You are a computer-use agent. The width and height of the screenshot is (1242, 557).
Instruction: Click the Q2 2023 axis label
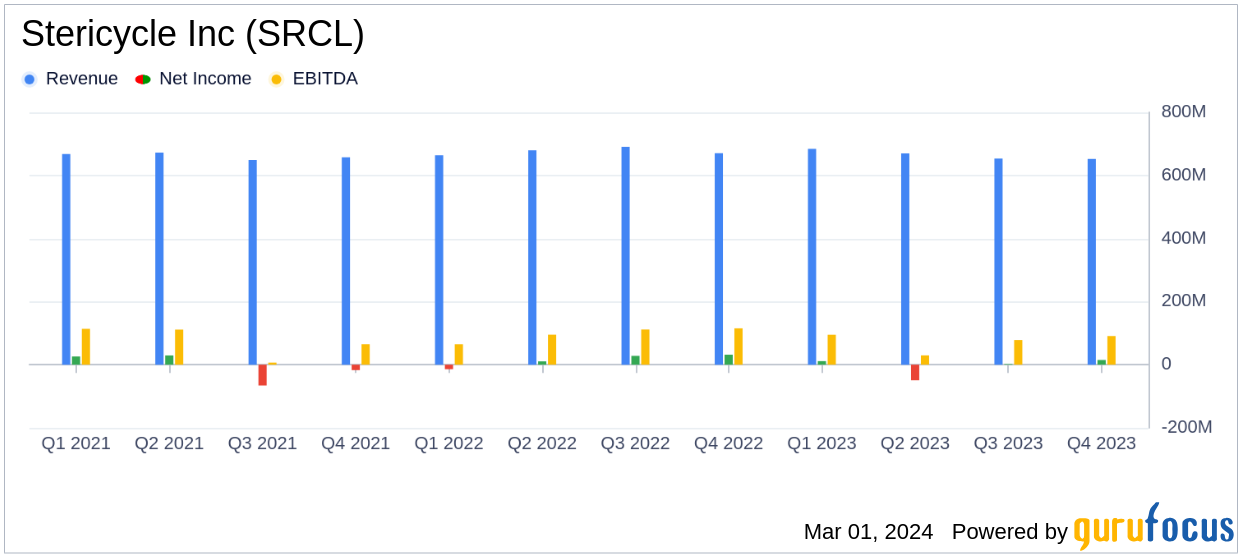coord(915,443)
